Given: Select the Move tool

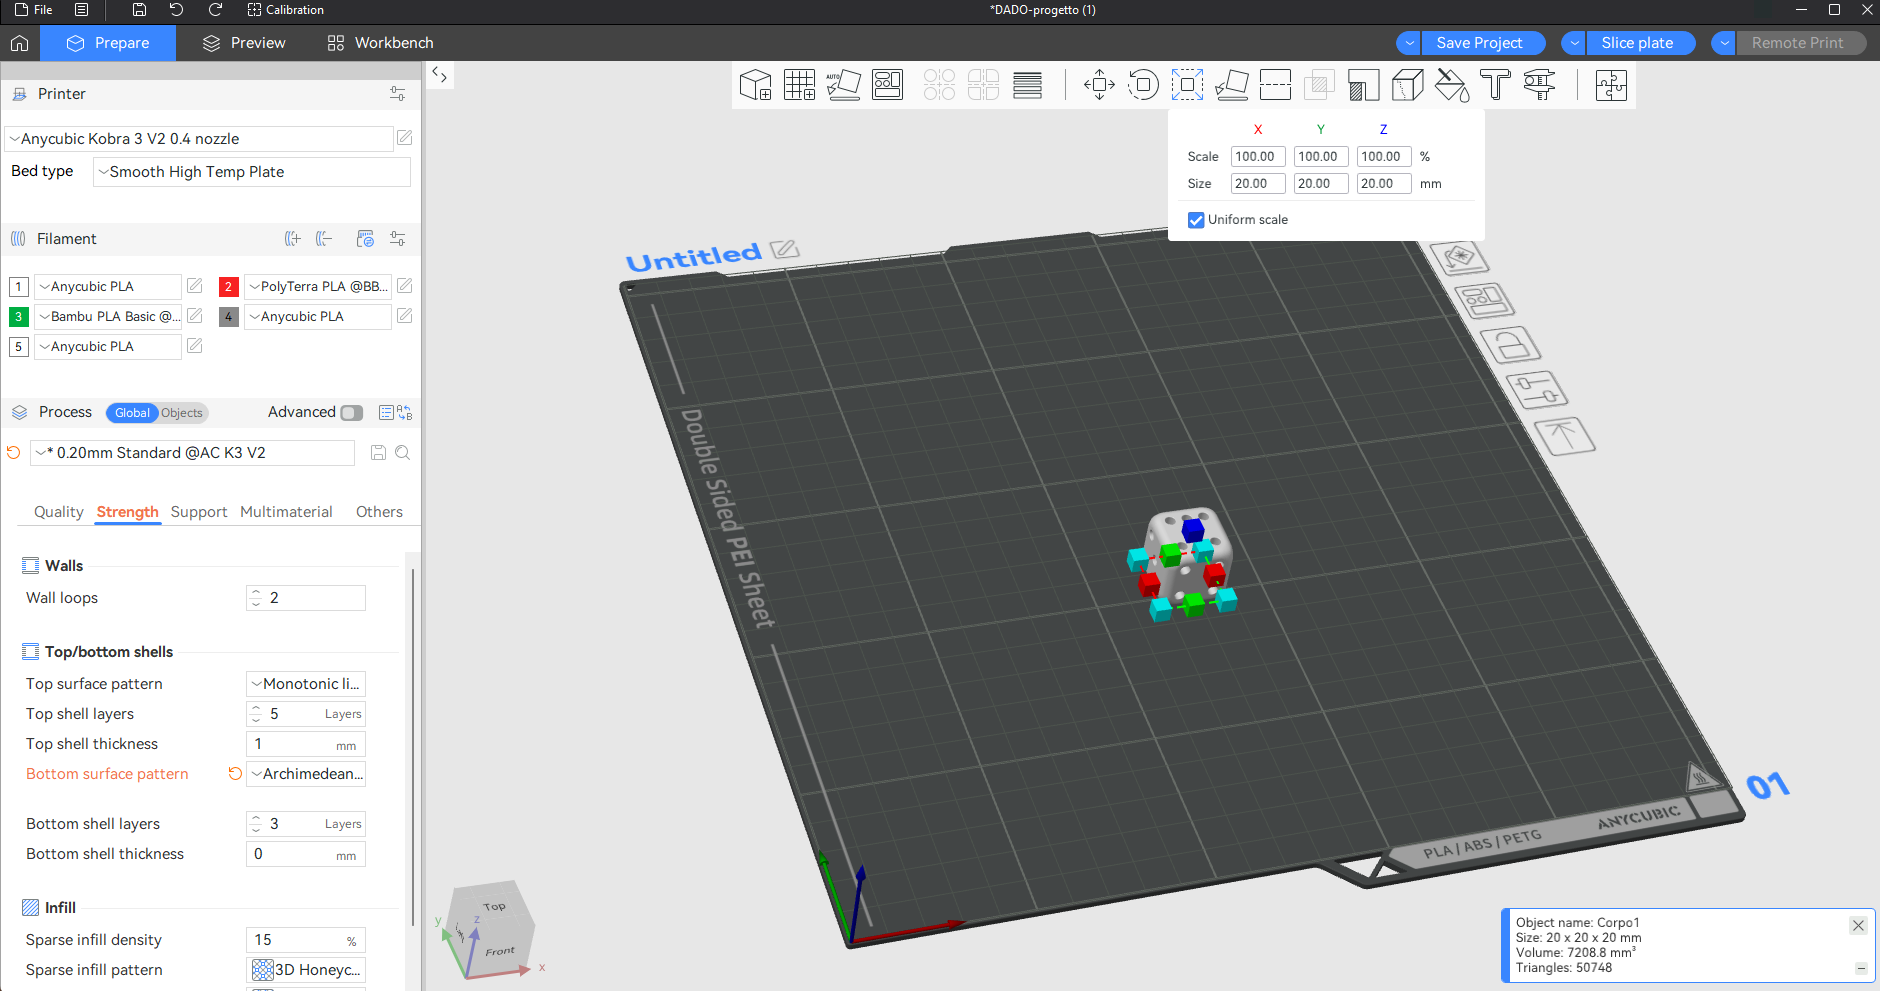Looking at the screenshot, I should [x=1099, y=85].
